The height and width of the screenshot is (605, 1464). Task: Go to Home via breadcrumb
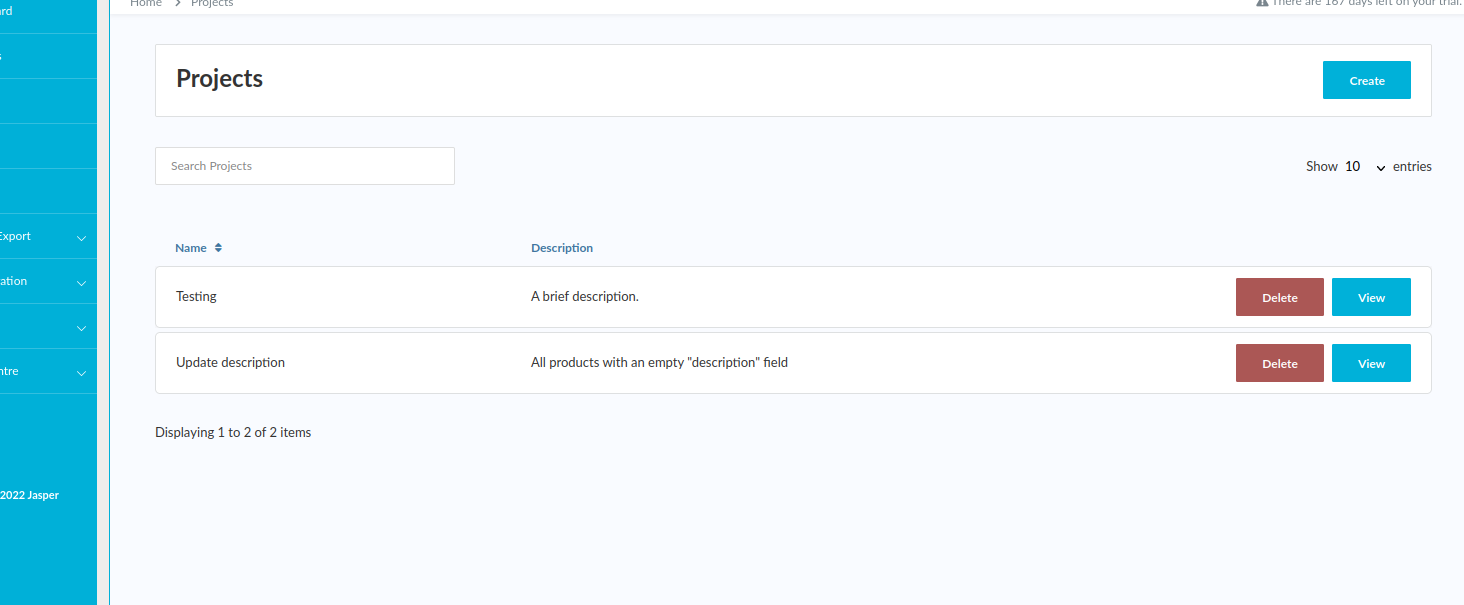tap(146, 4)
